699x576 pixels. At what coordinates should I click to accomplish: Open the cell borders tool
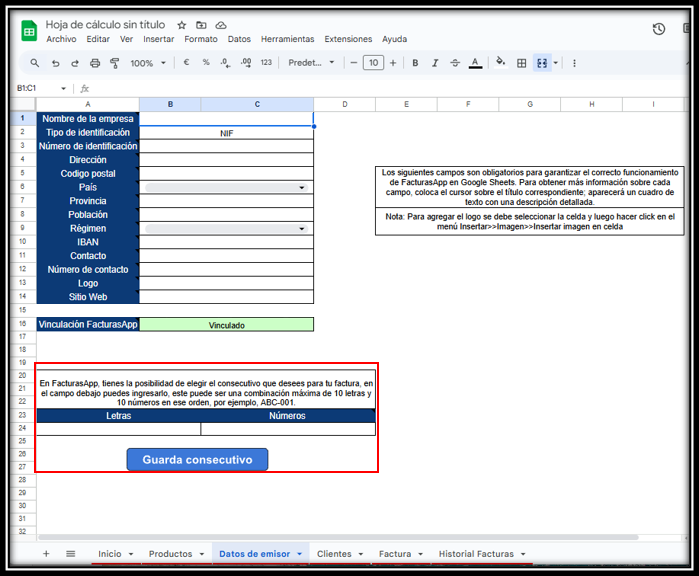pos(521,63)
